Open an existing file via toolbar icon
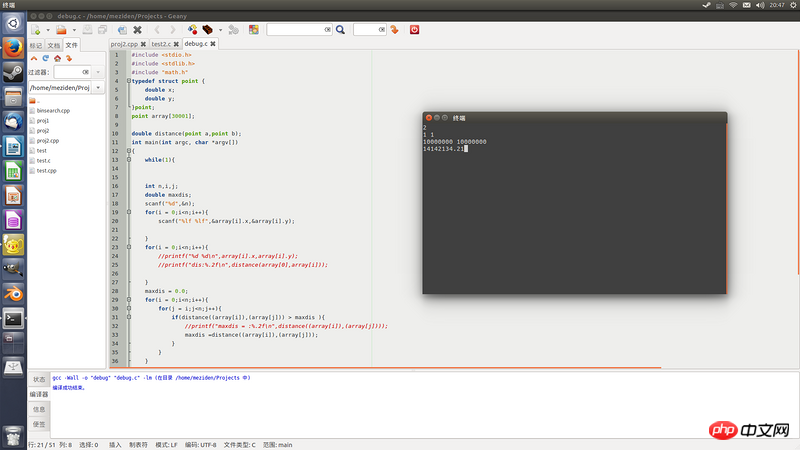The height and width of the screenshot is (450, 800). [x=61, y=30]
